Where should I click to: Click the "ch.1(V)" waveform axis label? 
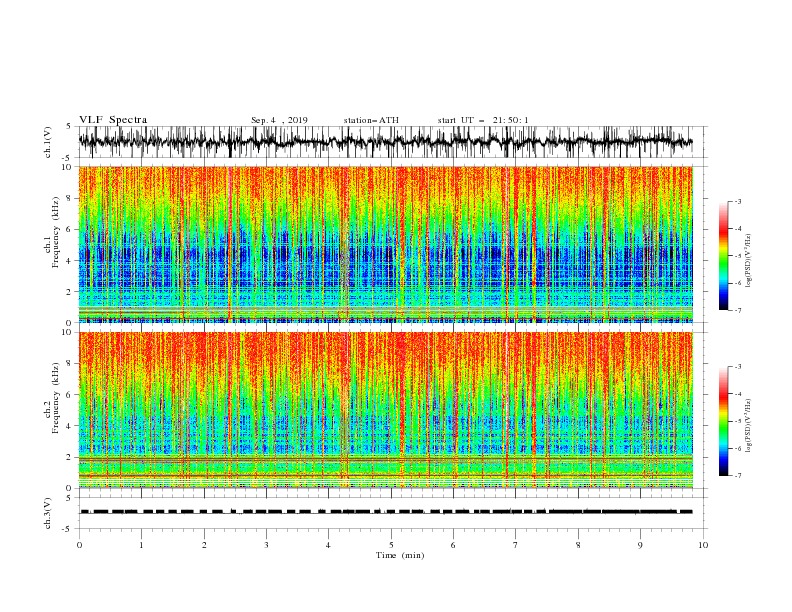[x=48, y=142]
